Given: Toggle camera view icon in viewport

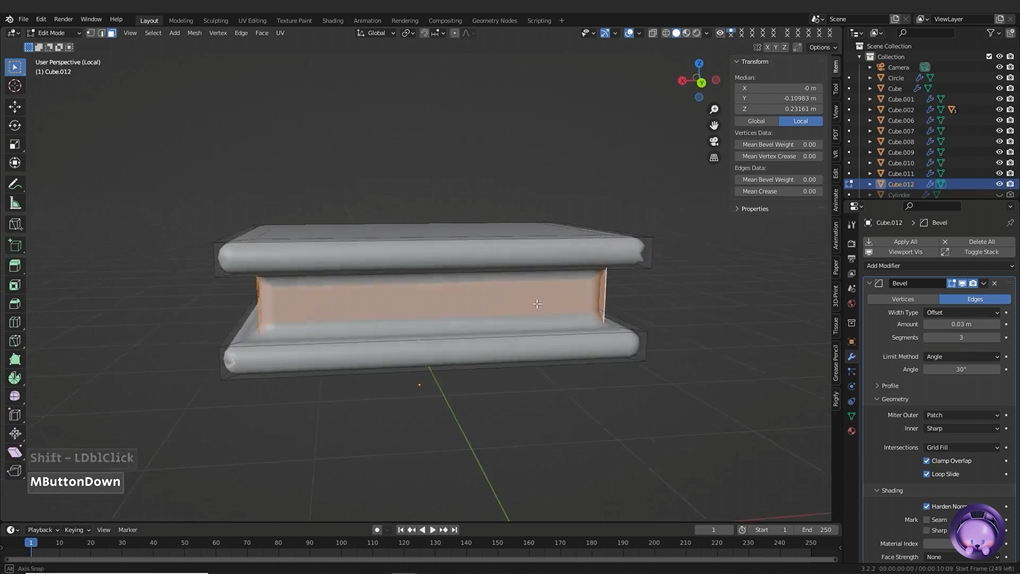Looking at the screenshot, I should [x=714, y=142].
